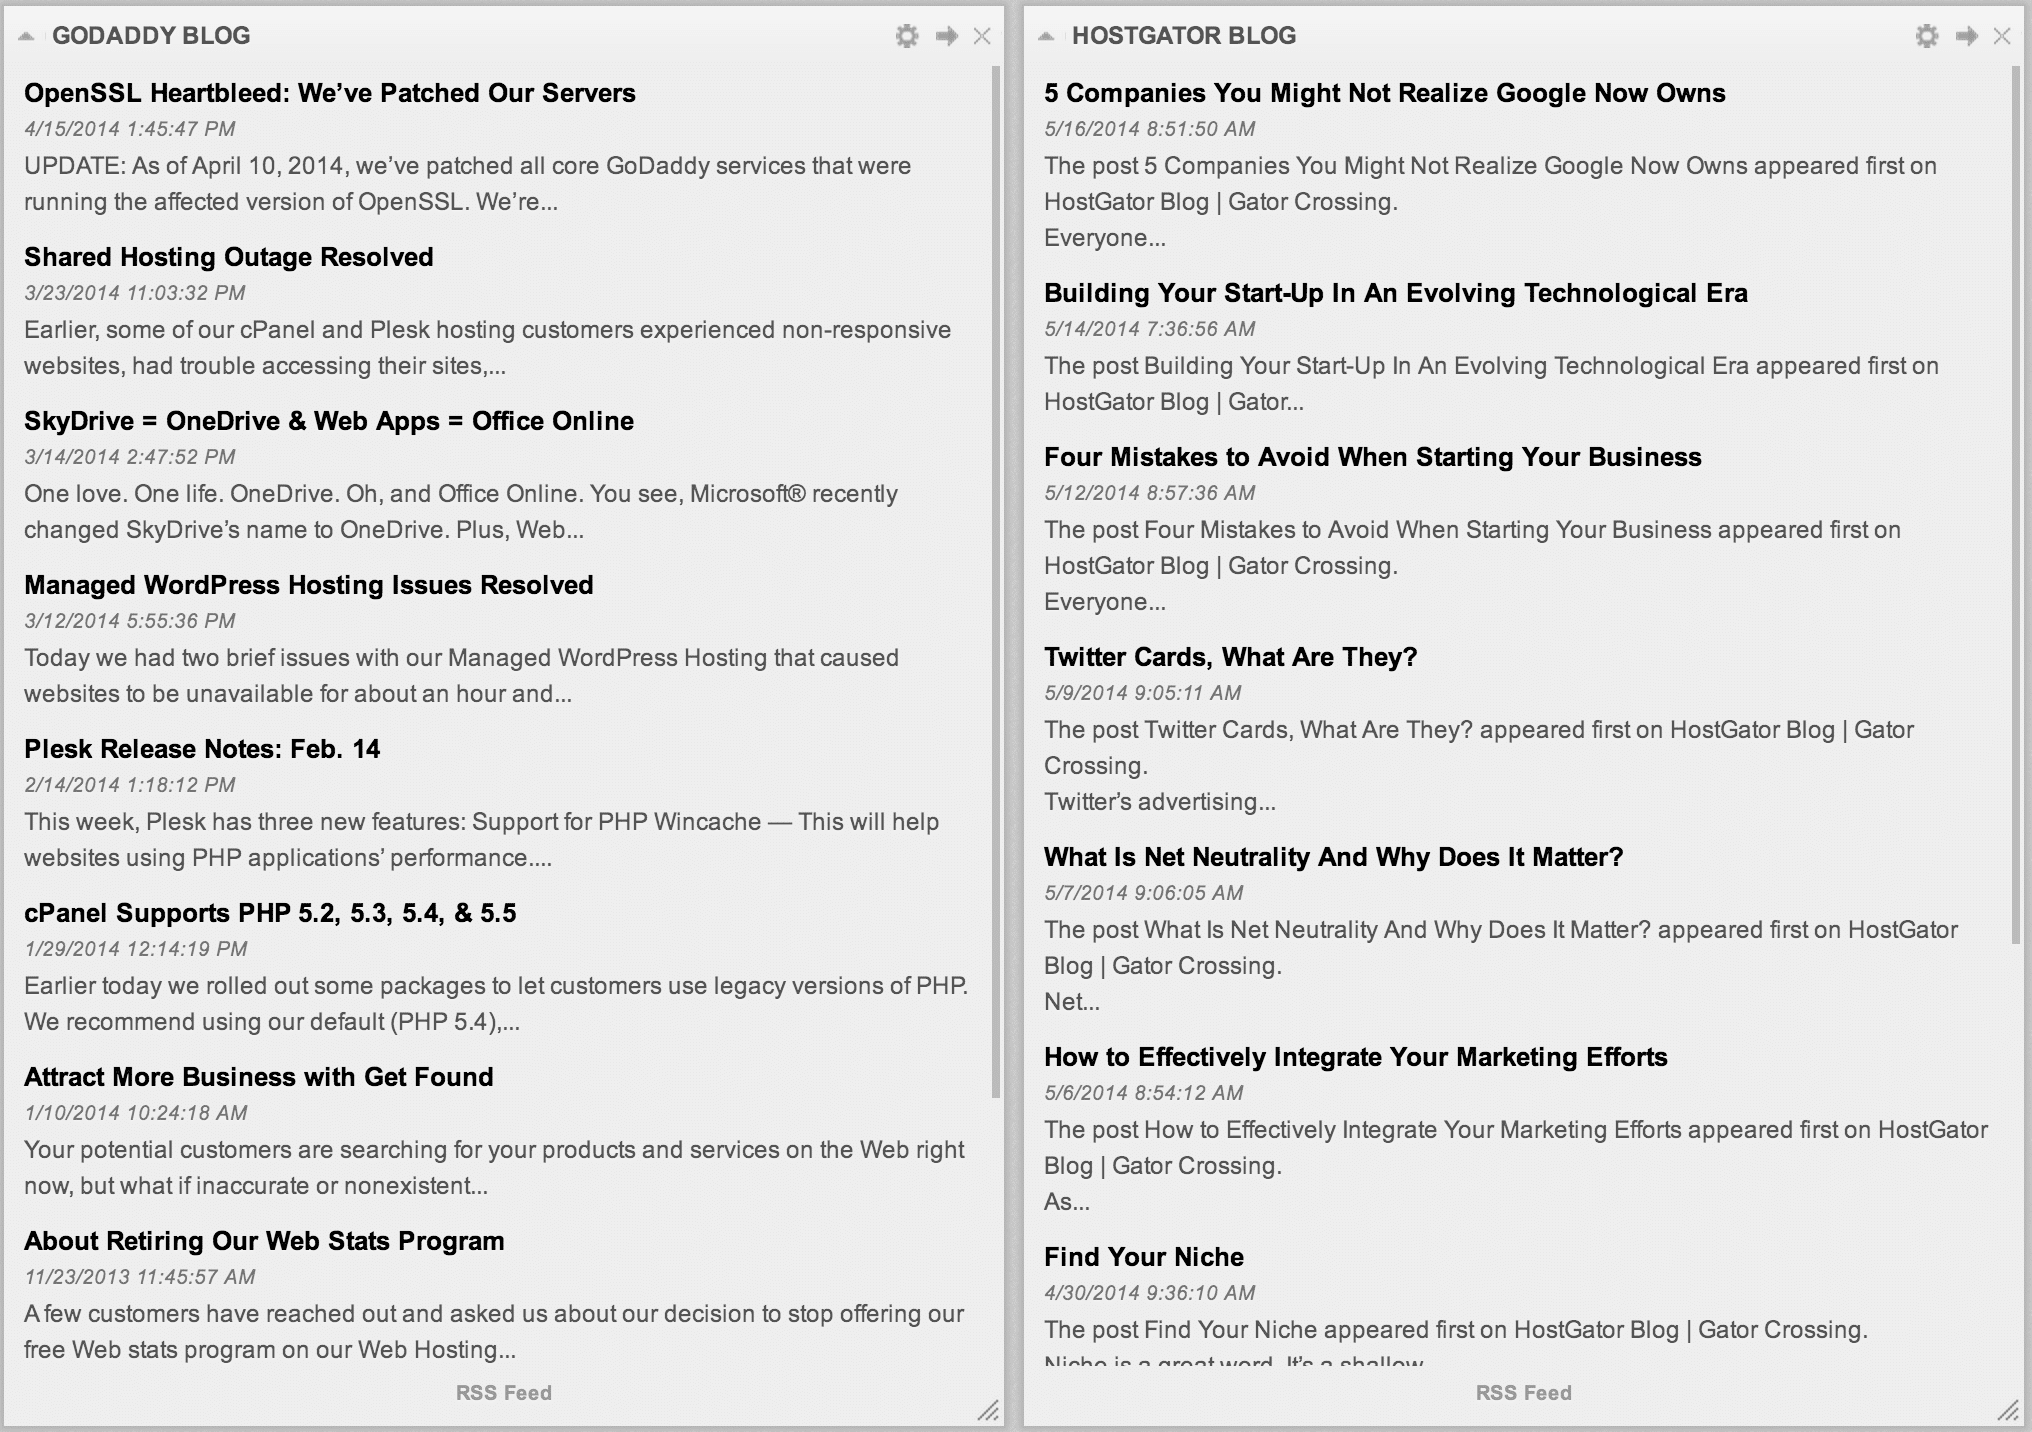Open settings gear in HostGator Blog widget
The width and height of the screenshot is (2032, 1432).
pos(1926,37)
